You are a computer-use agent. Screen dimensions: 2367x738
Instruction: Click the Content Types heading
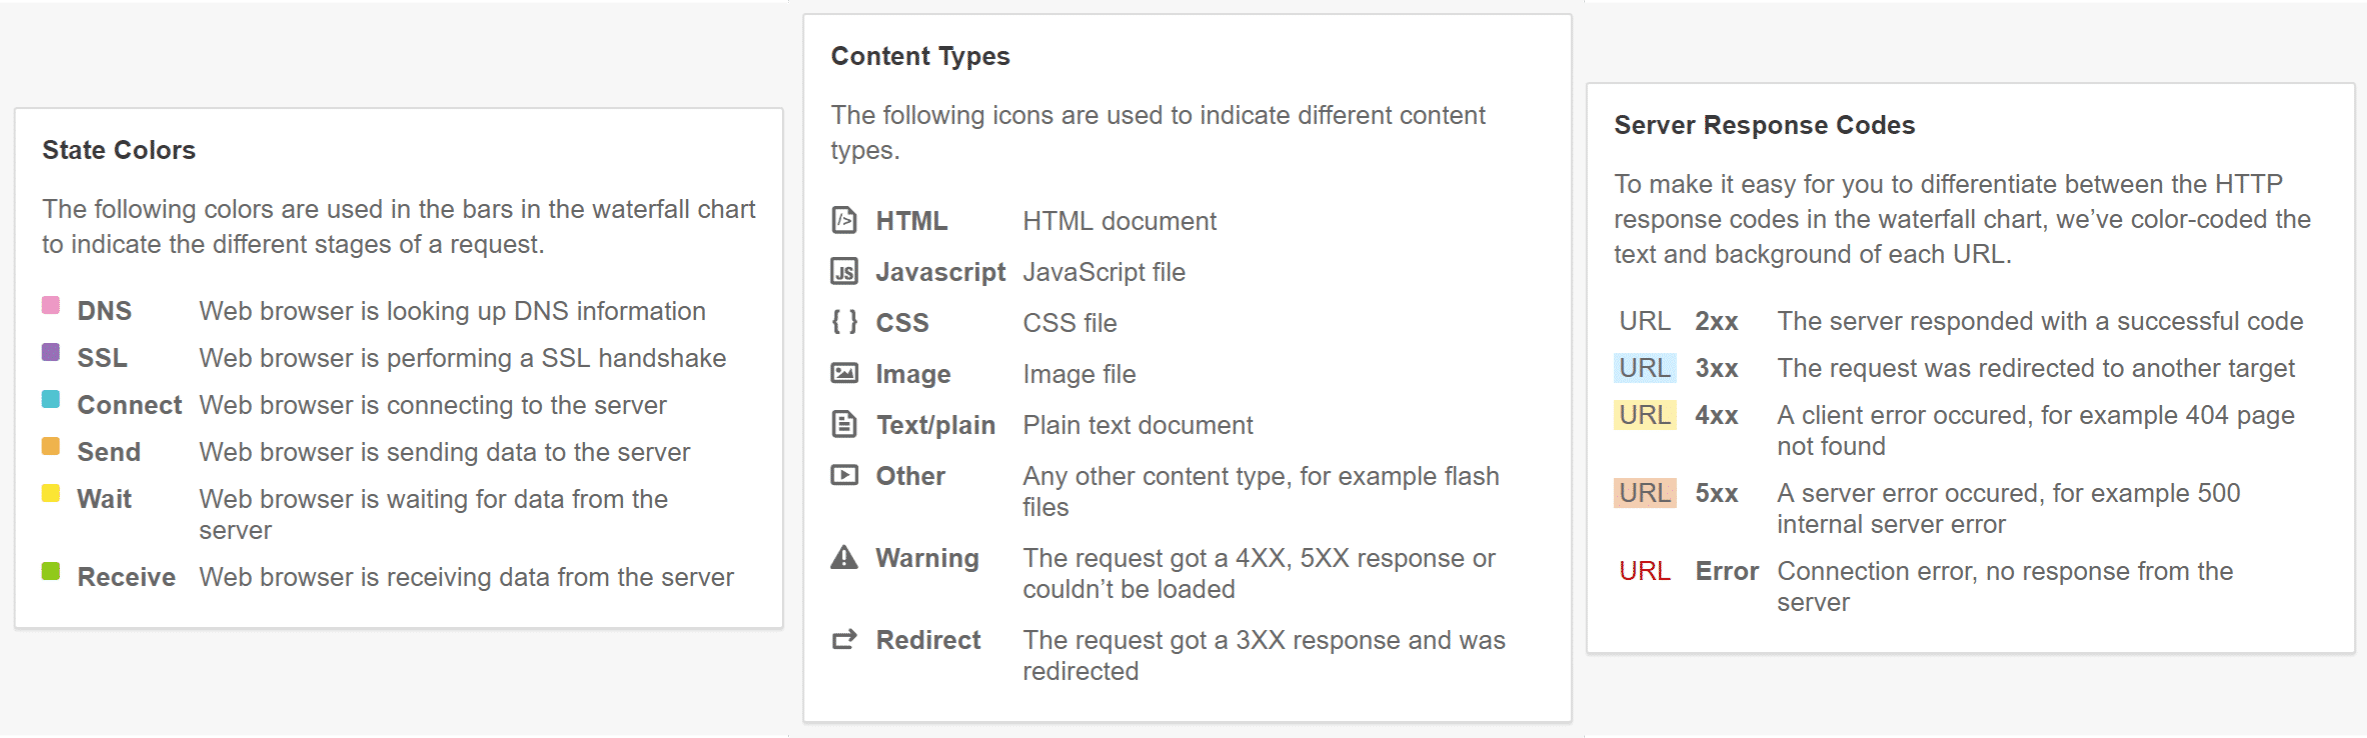[920, 56]
